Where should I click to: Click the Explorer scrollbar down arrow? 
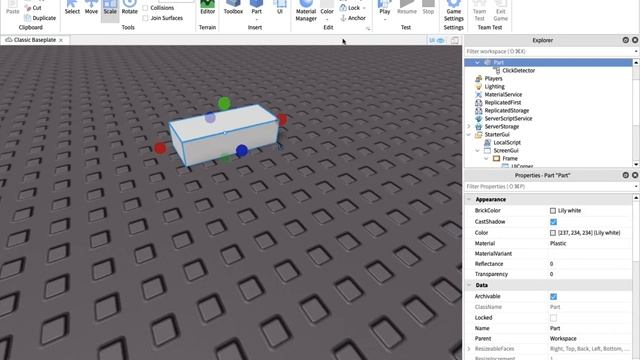636,164
